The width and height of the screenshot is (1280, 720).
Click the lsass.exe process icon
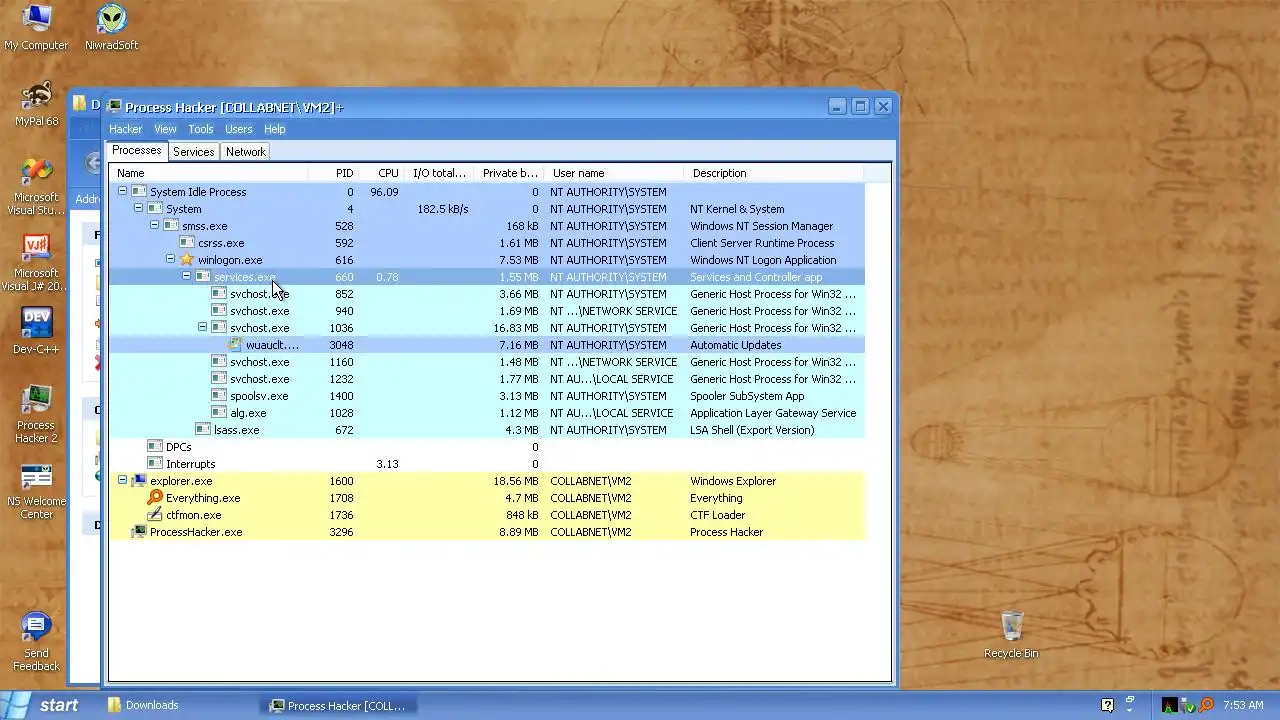tap(203, 430)
